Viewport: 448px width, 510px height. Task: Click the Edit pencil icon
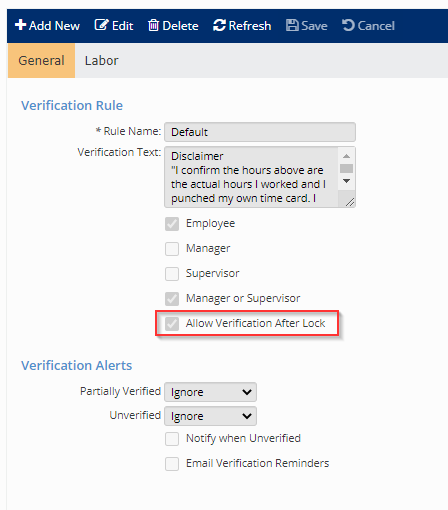coord(101,25)
